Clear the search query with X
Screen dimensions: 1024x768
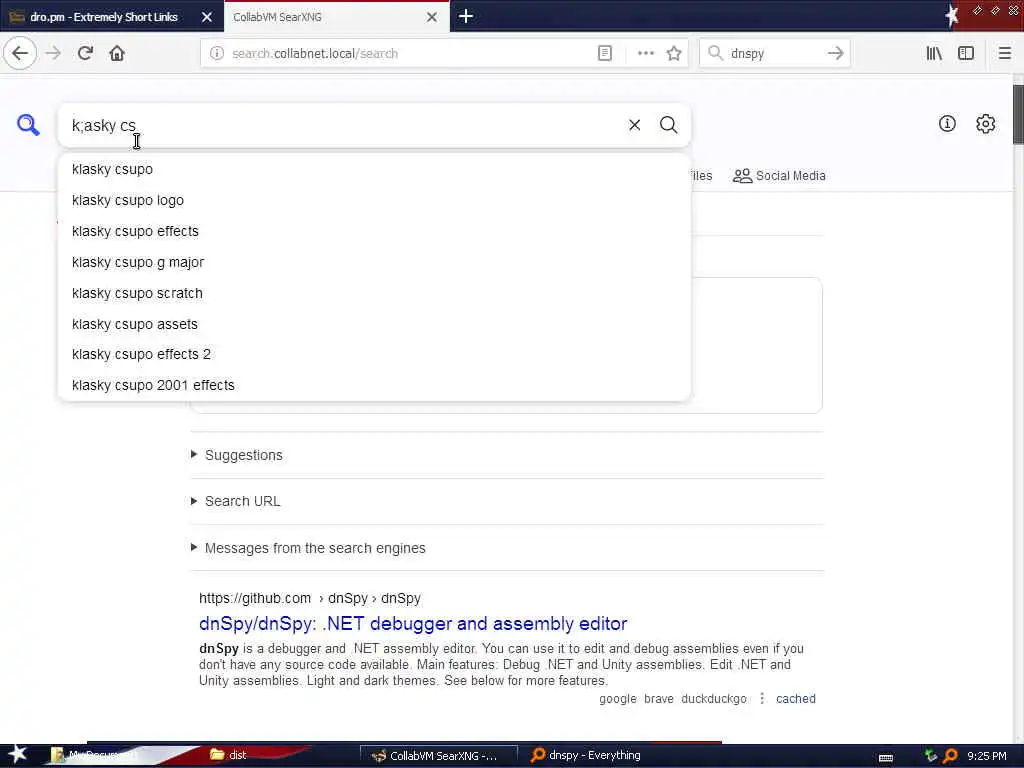[634, 125]
